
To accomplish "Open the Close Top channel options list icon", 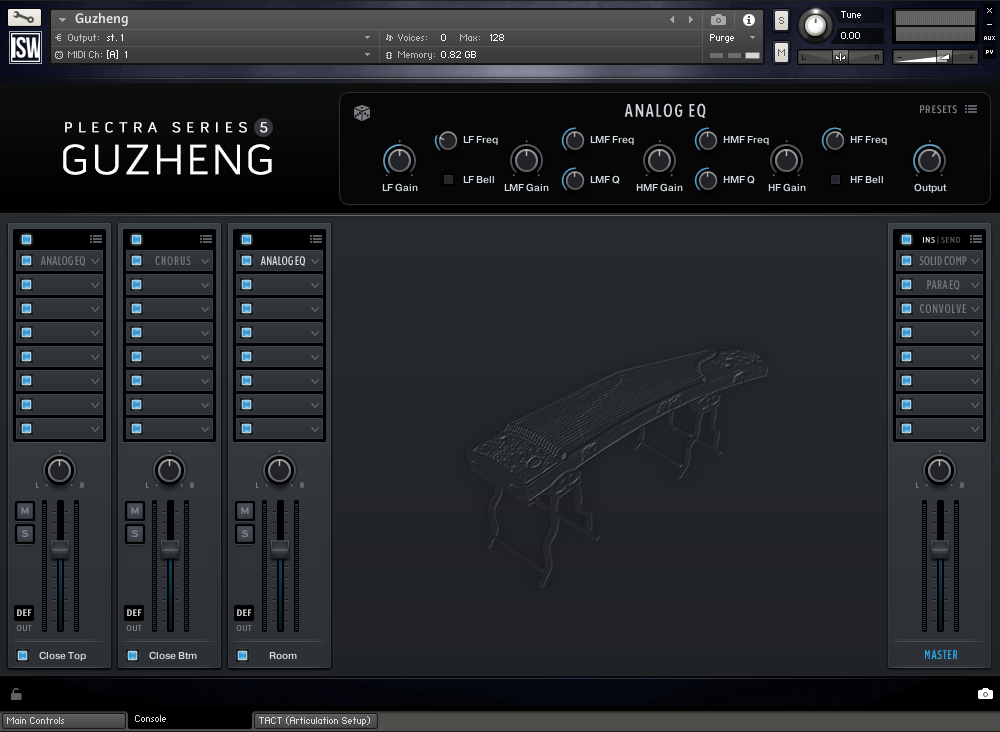I will [96, 239].
